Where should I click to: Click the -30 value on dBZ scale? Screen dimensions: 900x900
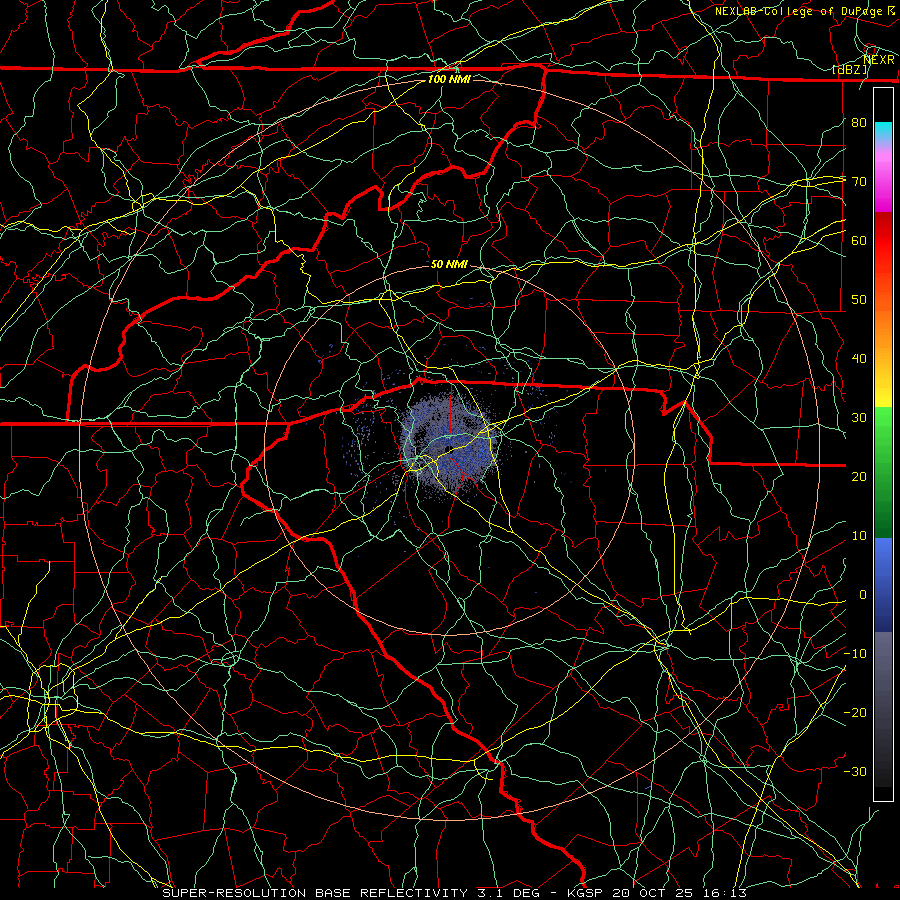tap(855, 772)
